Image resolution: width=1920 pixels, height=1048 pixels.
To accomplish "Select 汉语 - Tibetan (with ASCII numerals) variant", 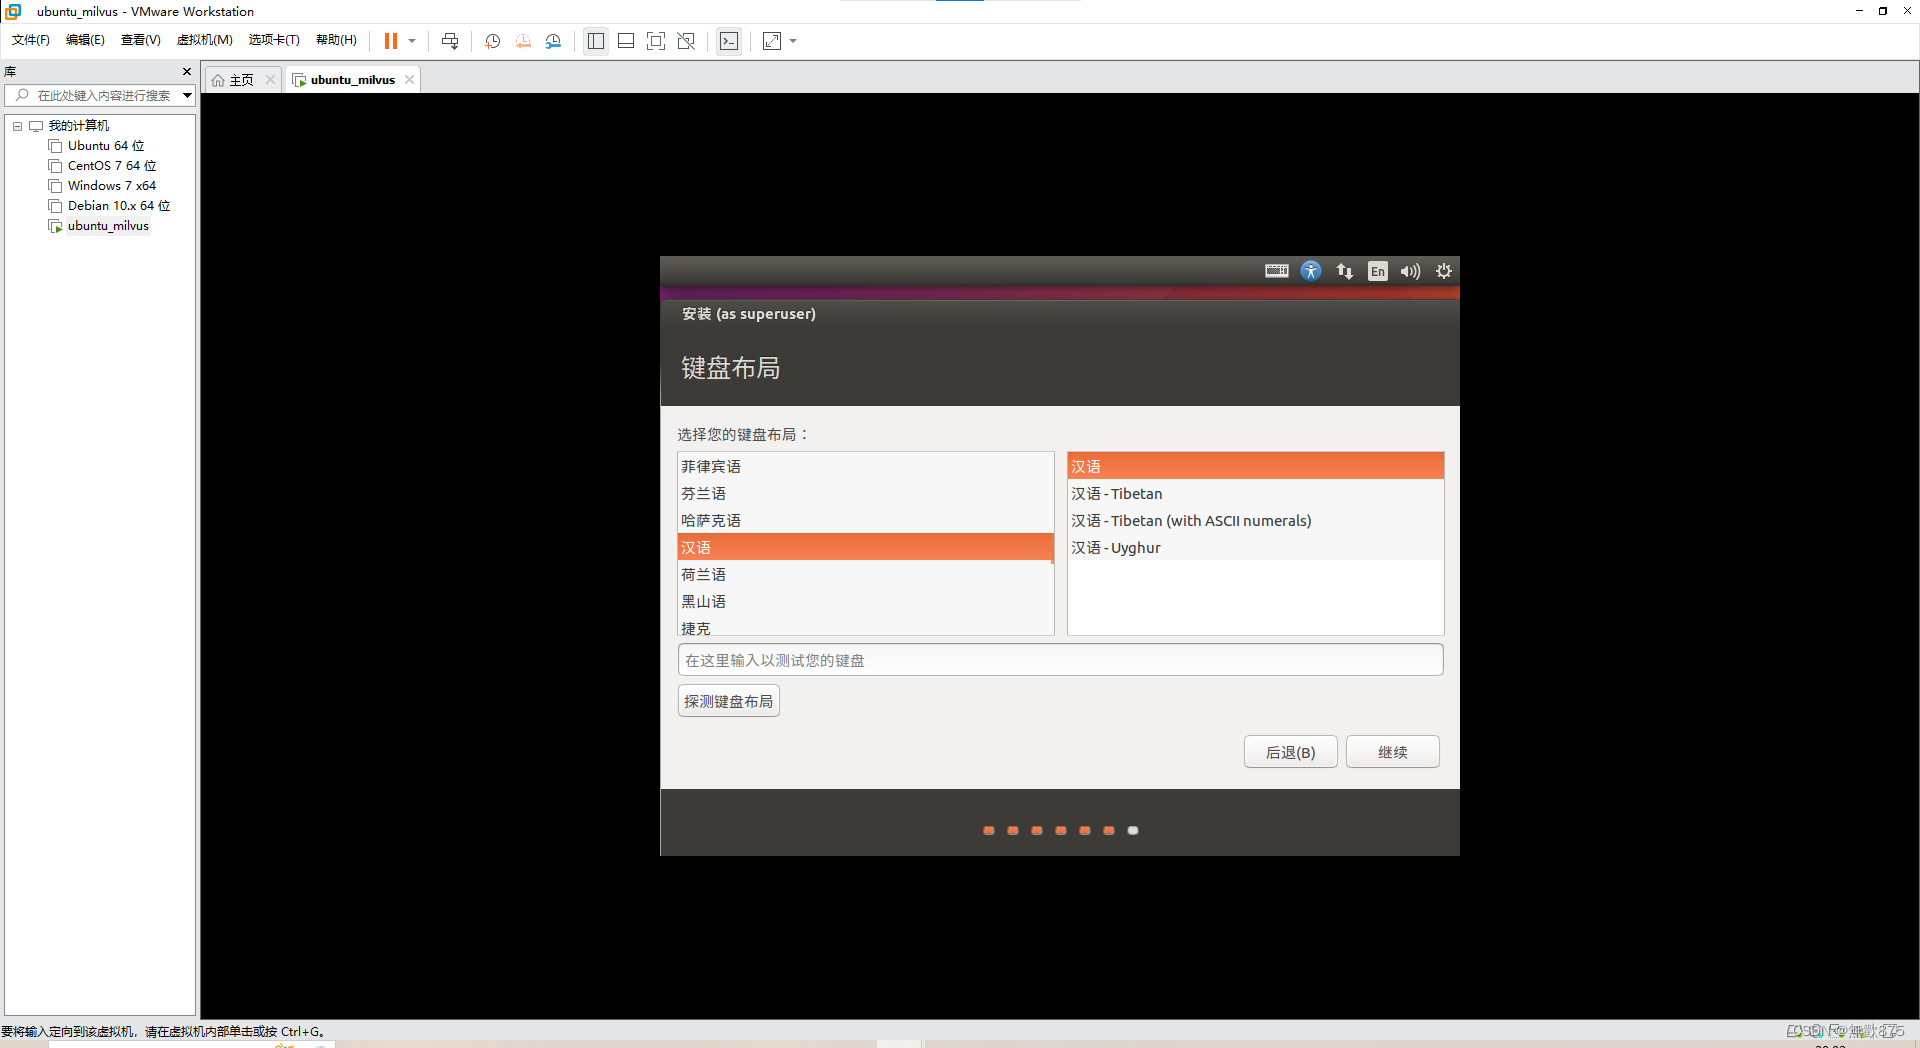I will (x=1255, y=521).
